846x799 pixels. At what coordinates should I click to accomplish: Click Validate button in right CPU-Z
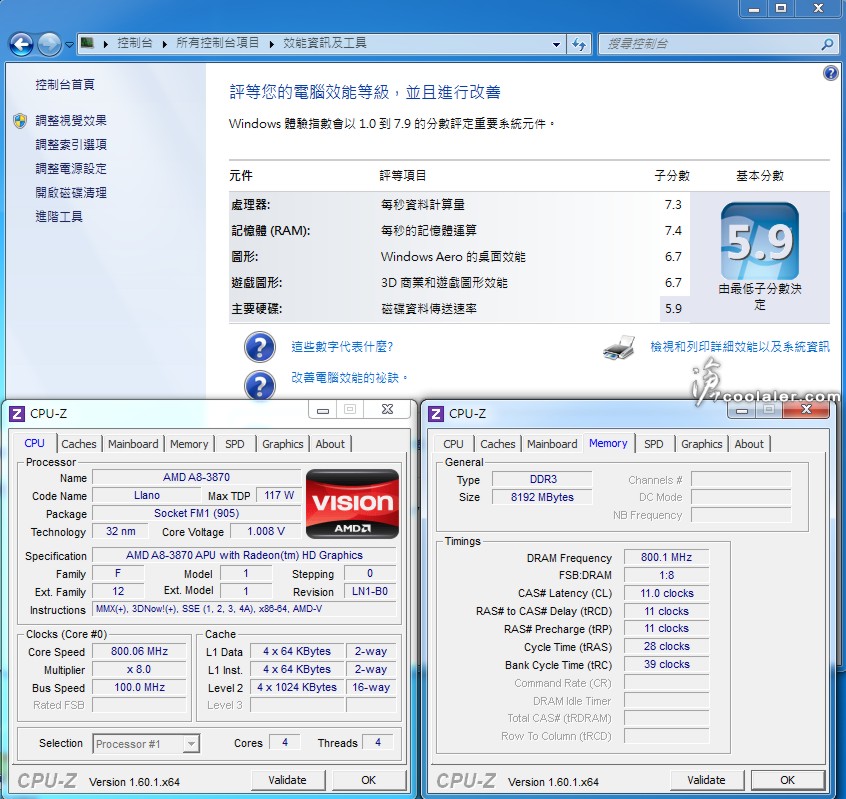[x=706, y=780]
